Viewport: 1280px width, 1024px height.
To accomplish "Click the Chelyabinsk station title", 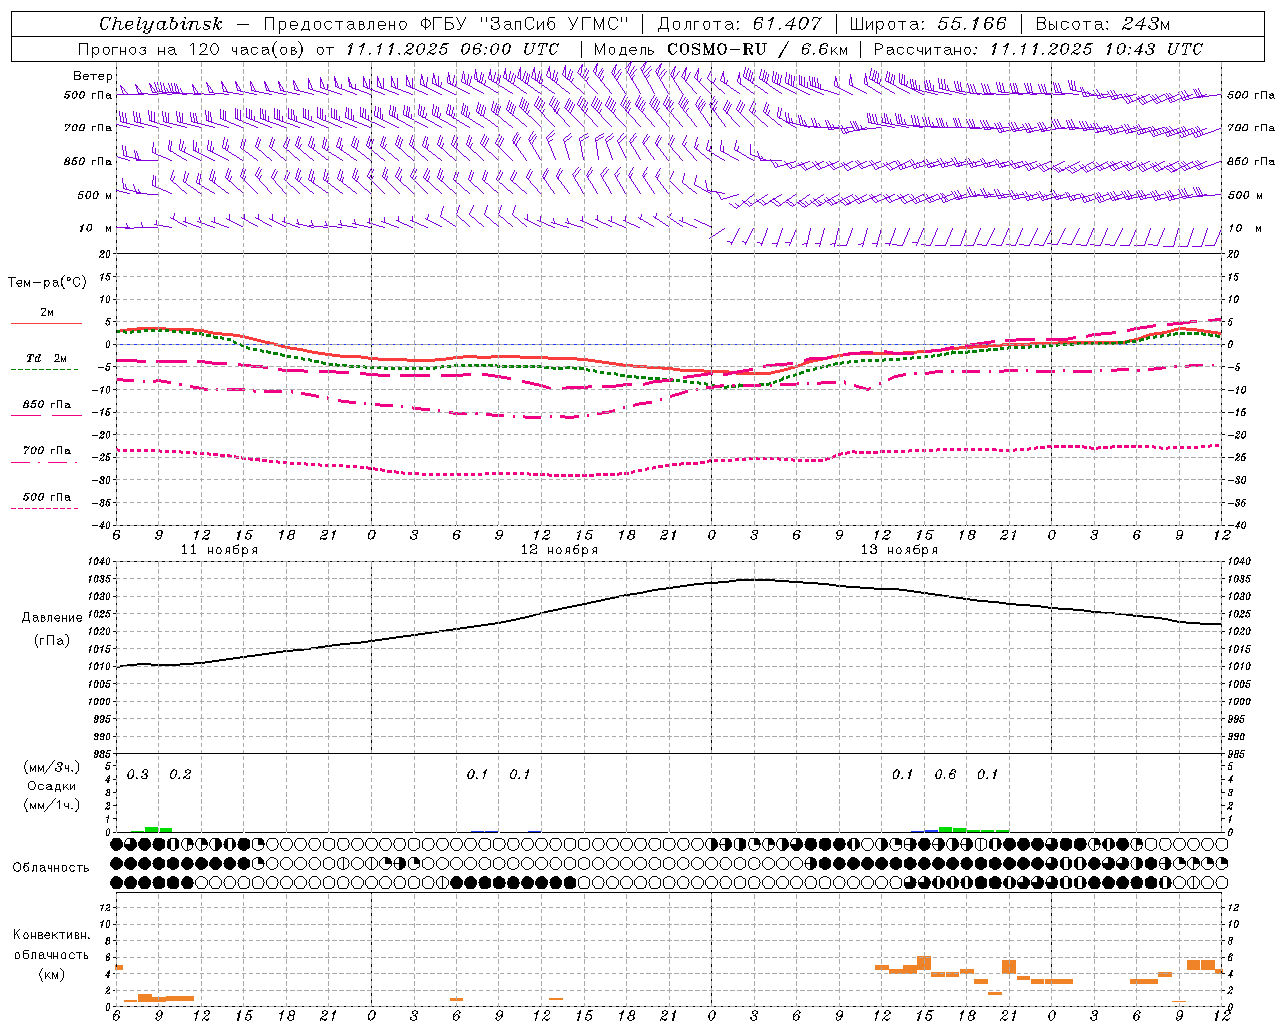I will [160, 24].
